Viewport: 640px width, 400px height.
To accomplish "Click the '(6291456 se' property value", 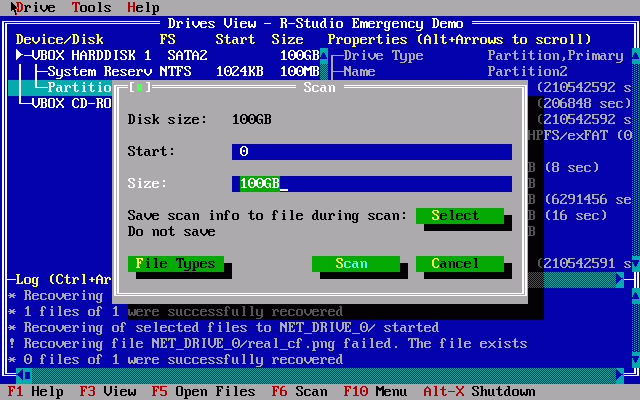I will pos(588,200).
